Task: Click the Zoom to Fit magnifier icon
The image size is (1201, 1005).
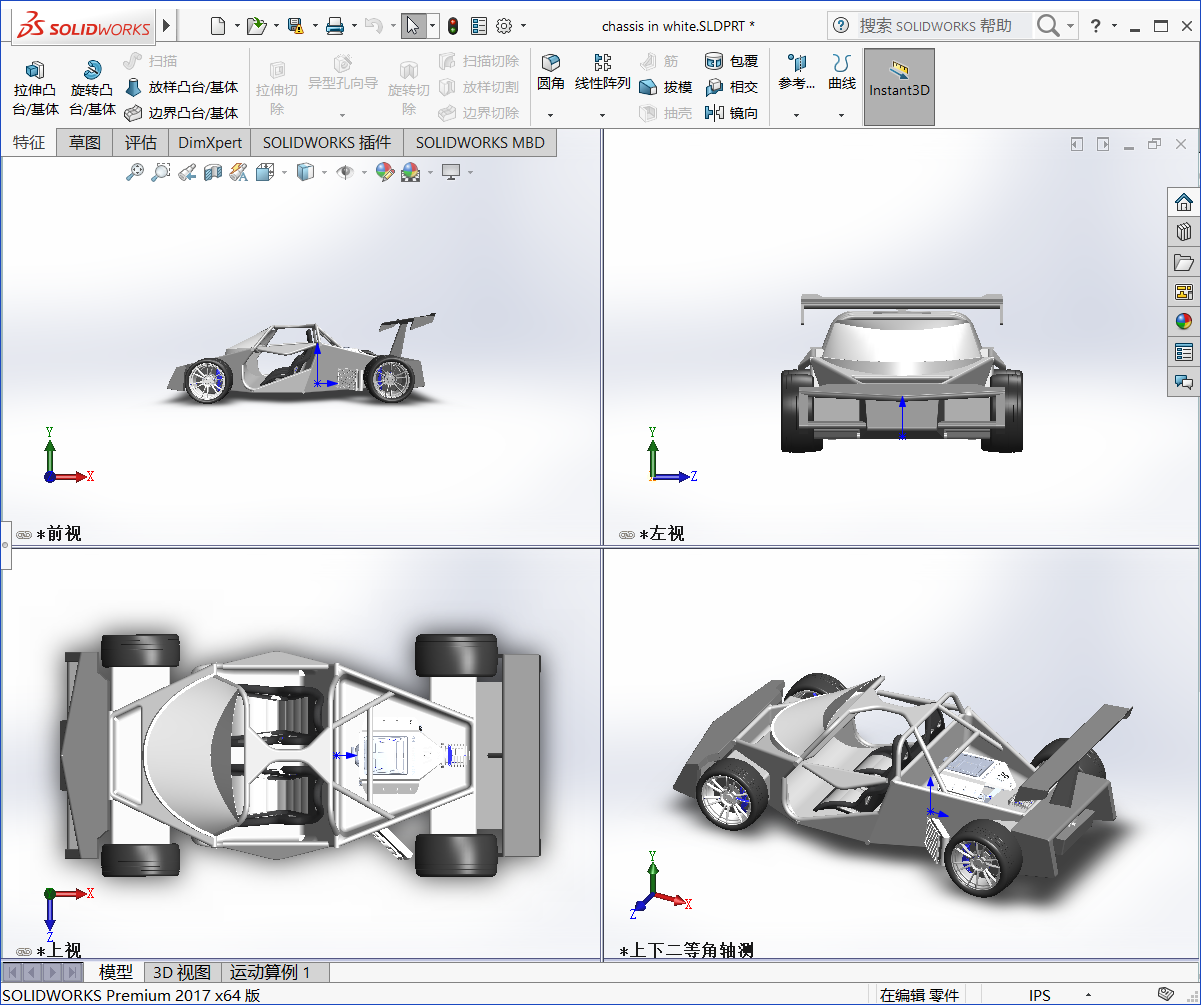Action: [135, 172]
